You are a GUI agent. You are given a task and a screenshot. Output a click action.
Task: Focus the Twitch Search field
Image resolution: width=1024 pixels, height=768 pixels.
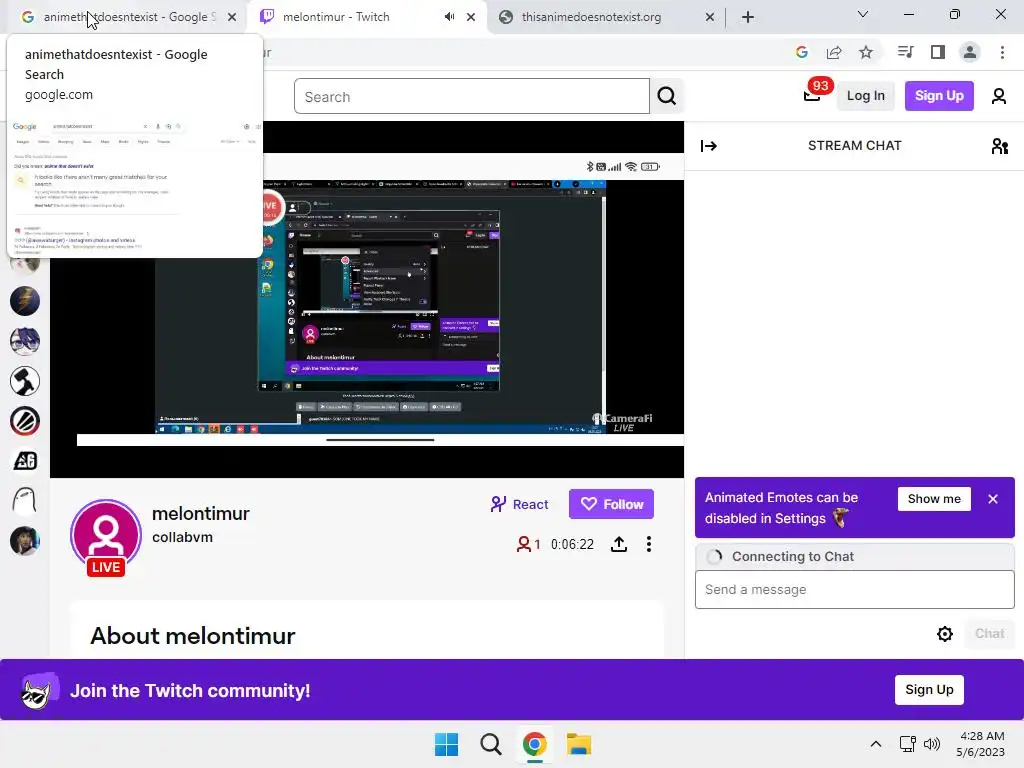pos(472,97)
